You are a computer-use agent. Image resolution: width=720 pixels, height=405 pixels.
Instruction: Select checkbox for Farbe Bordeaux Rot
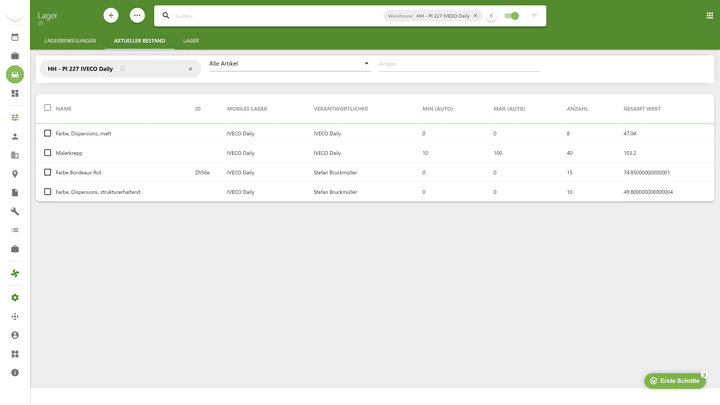[47, 172]
